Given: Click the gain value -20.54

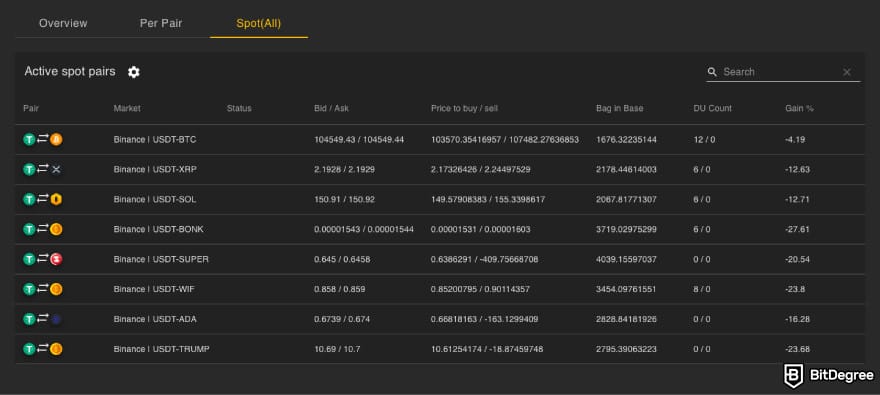Looking at the screenshot, I should [798, 259].
